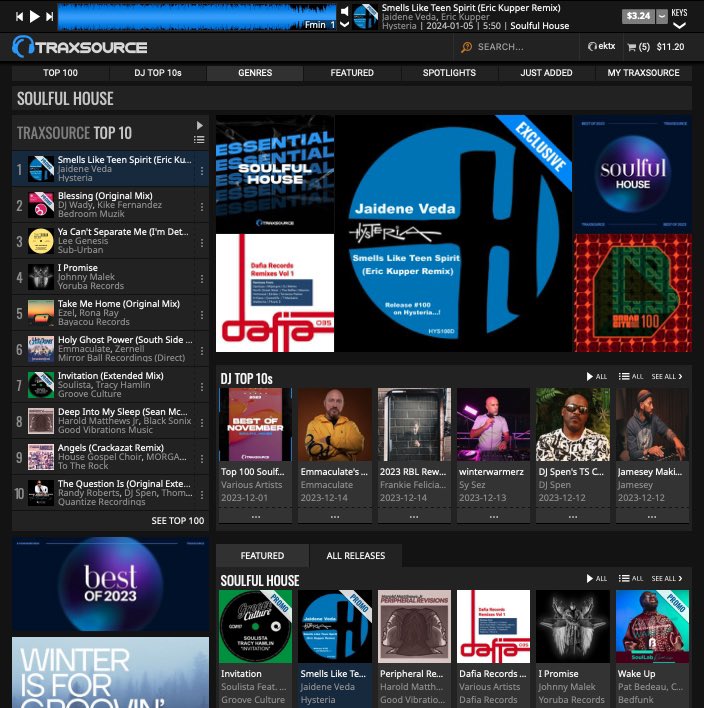Open the ektx user account

tap(601, 47)
